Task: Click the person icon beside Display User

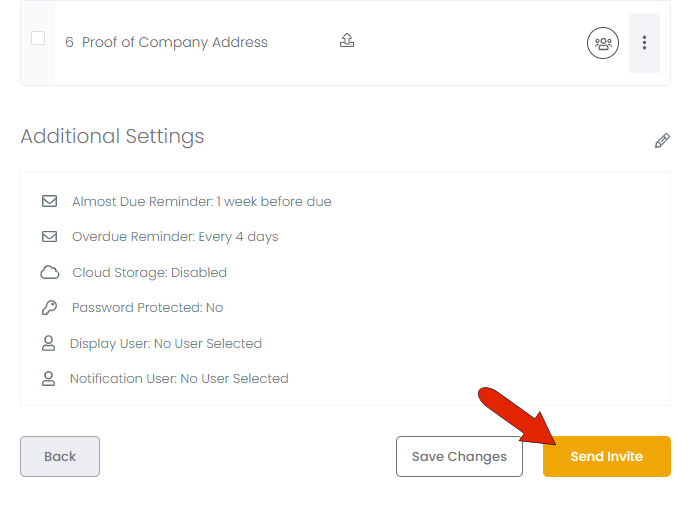Action: pos(48,343)
